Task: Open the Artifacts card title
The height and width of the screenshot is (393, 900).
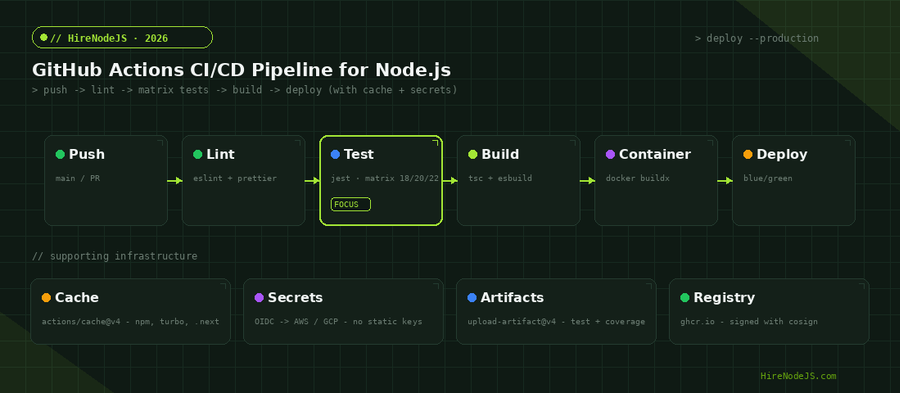Action: pos(512,298)
